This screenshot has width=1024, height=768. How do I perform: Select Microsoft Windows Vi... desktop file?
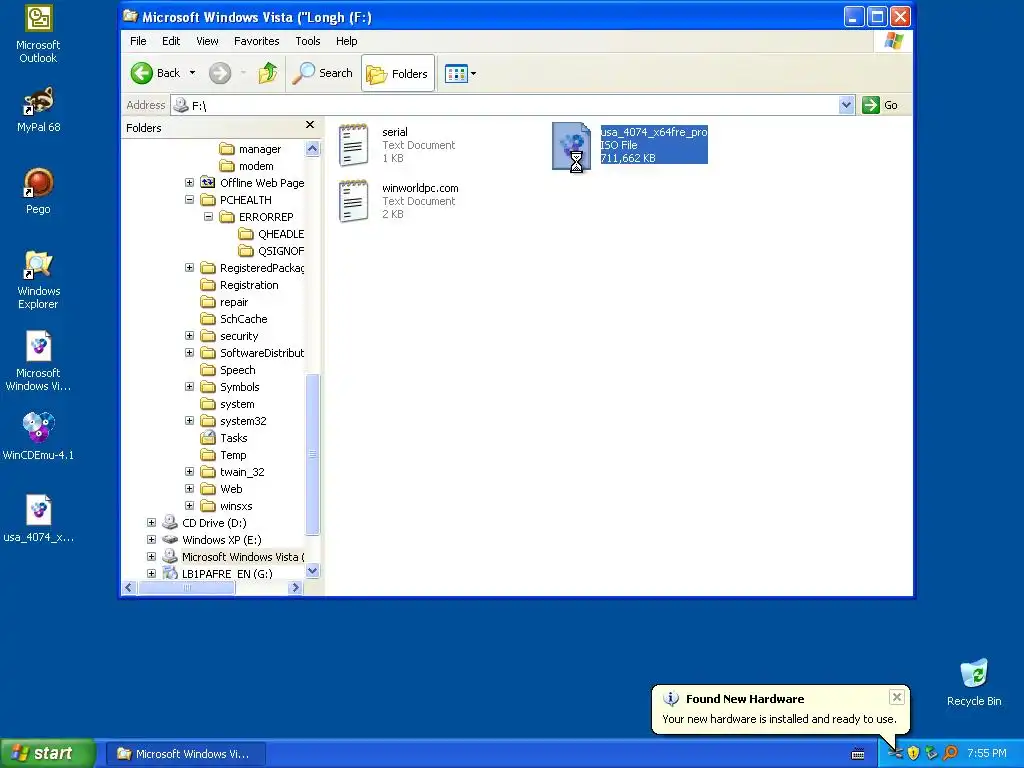coord(38,360)
